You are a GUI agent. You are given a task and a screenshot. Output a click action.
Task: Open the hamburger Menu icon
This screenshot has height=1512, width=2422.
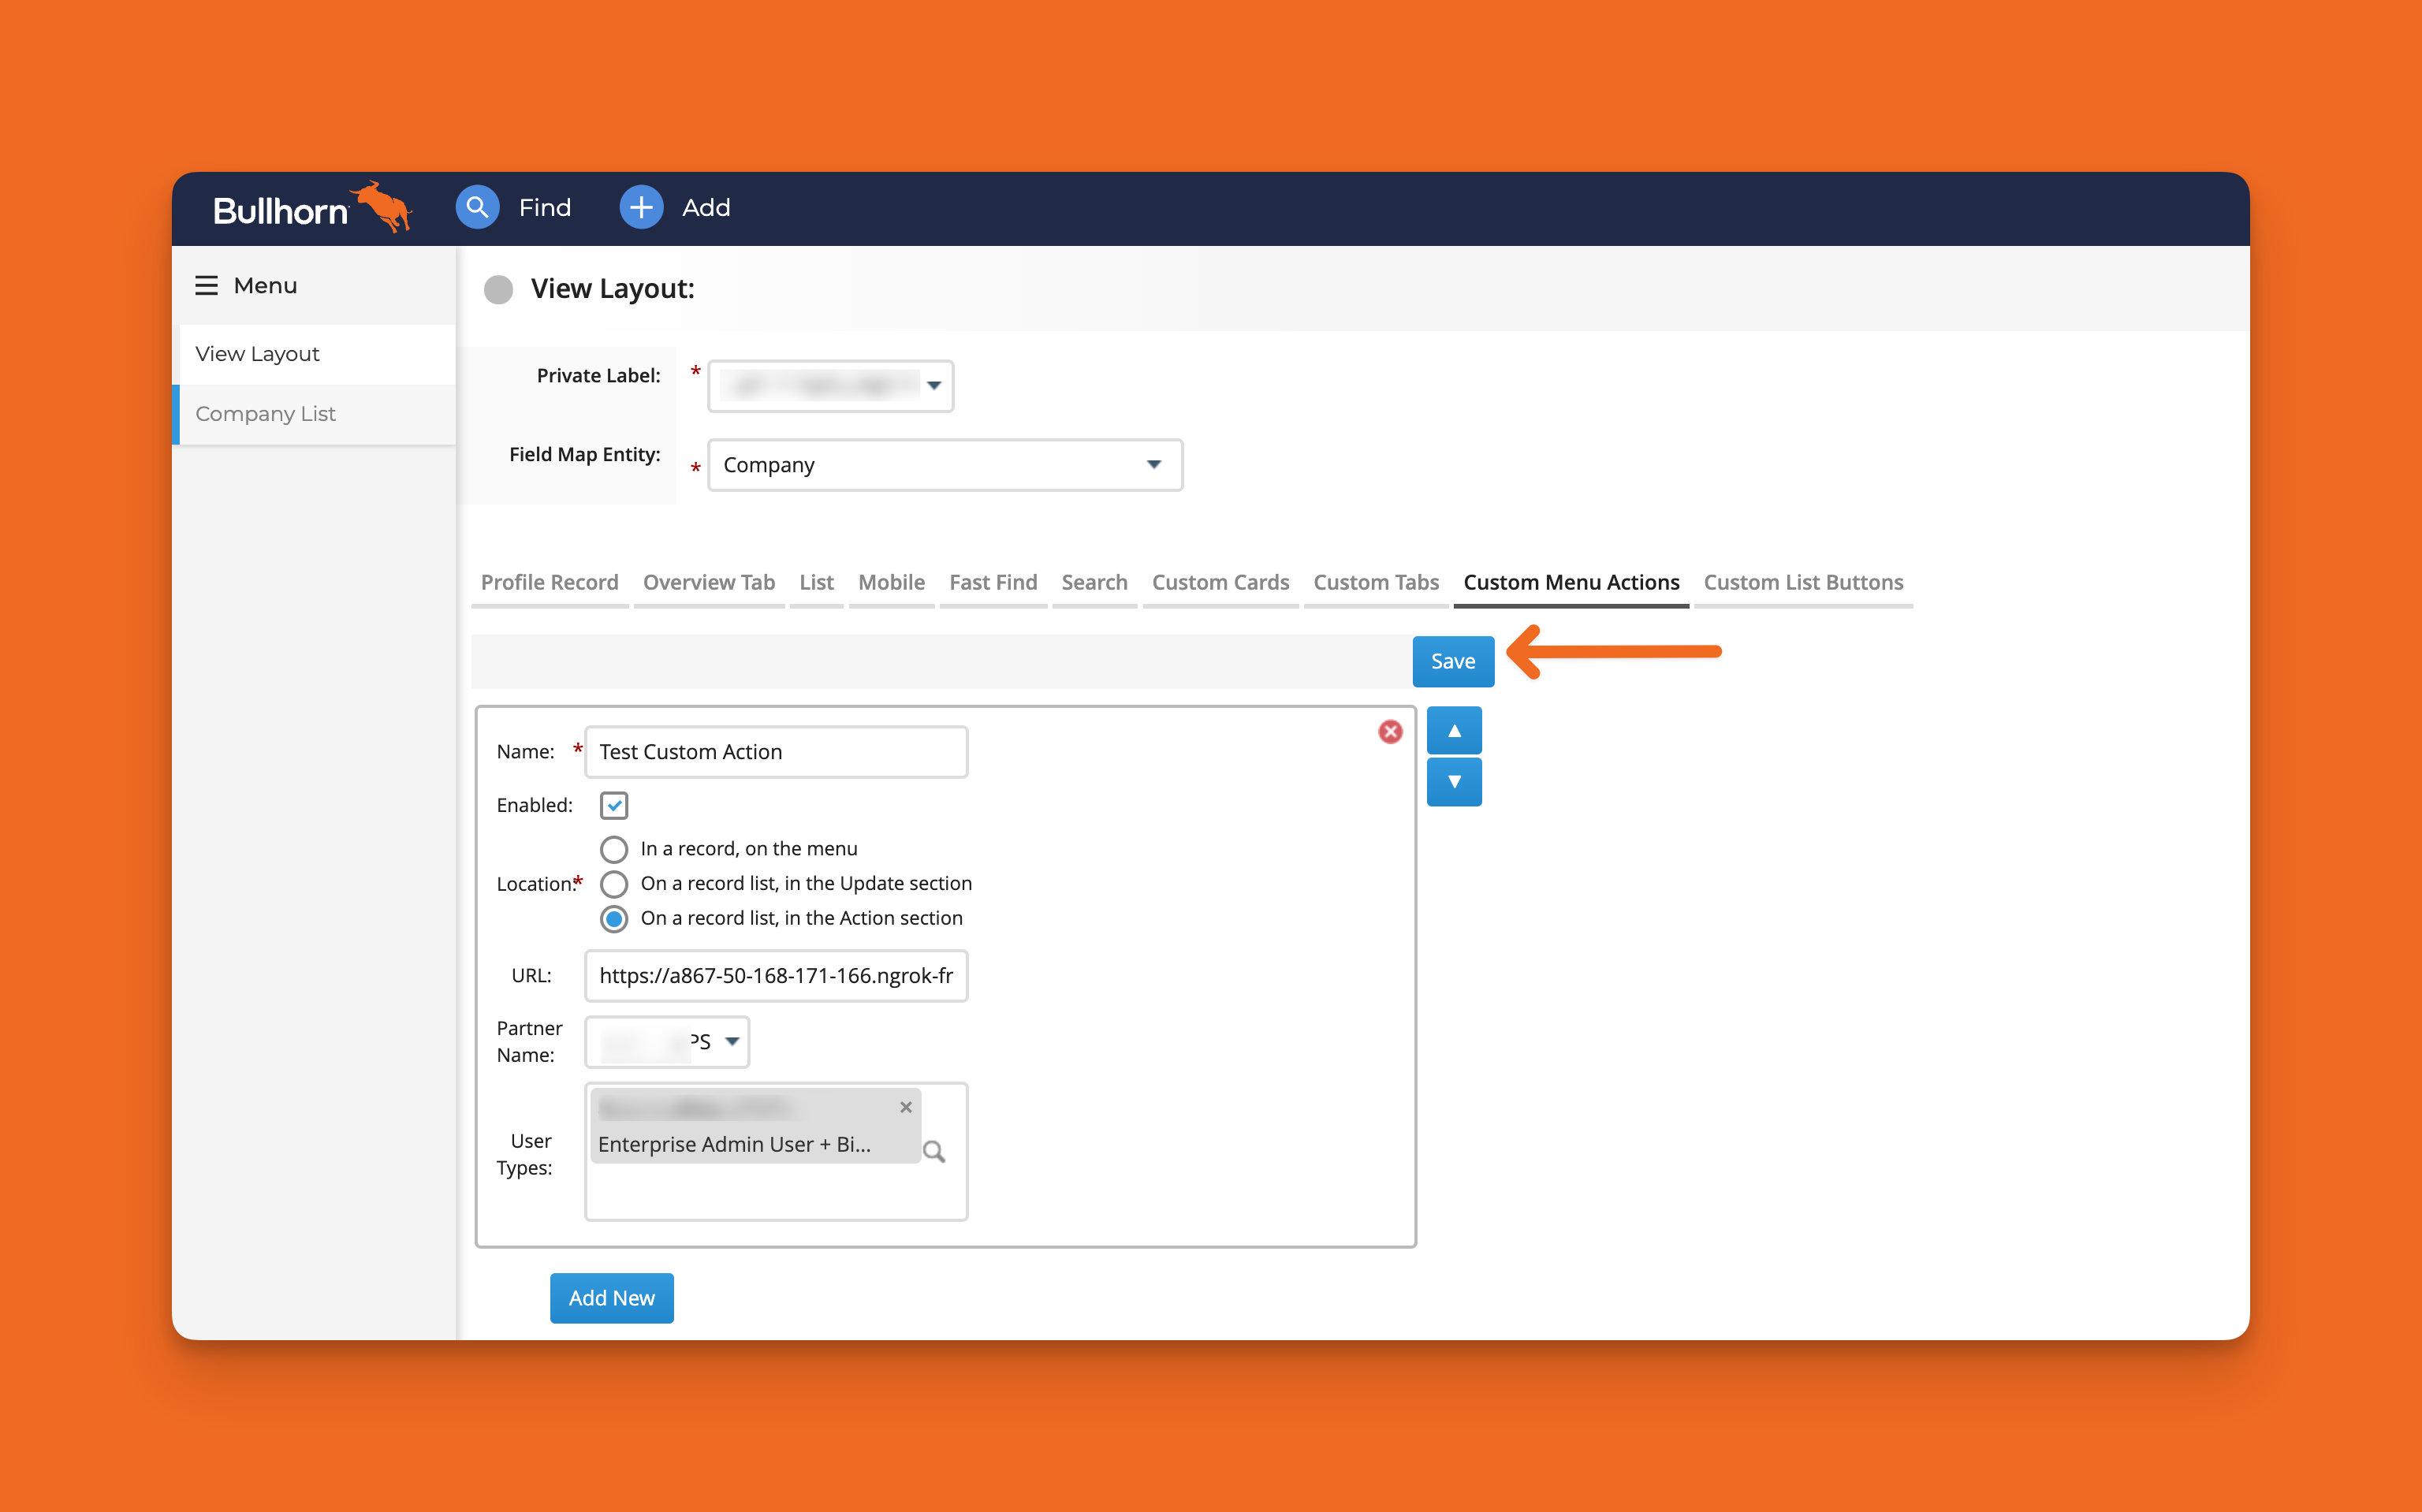[206, 286]
